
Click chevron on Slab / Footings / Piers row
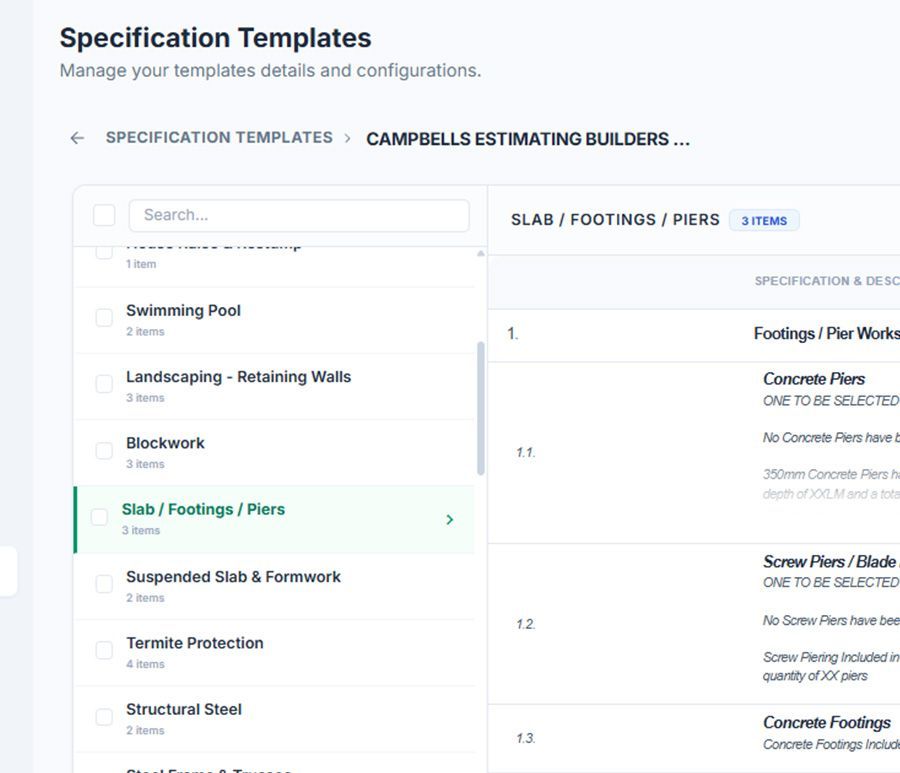tap(449, 520)
